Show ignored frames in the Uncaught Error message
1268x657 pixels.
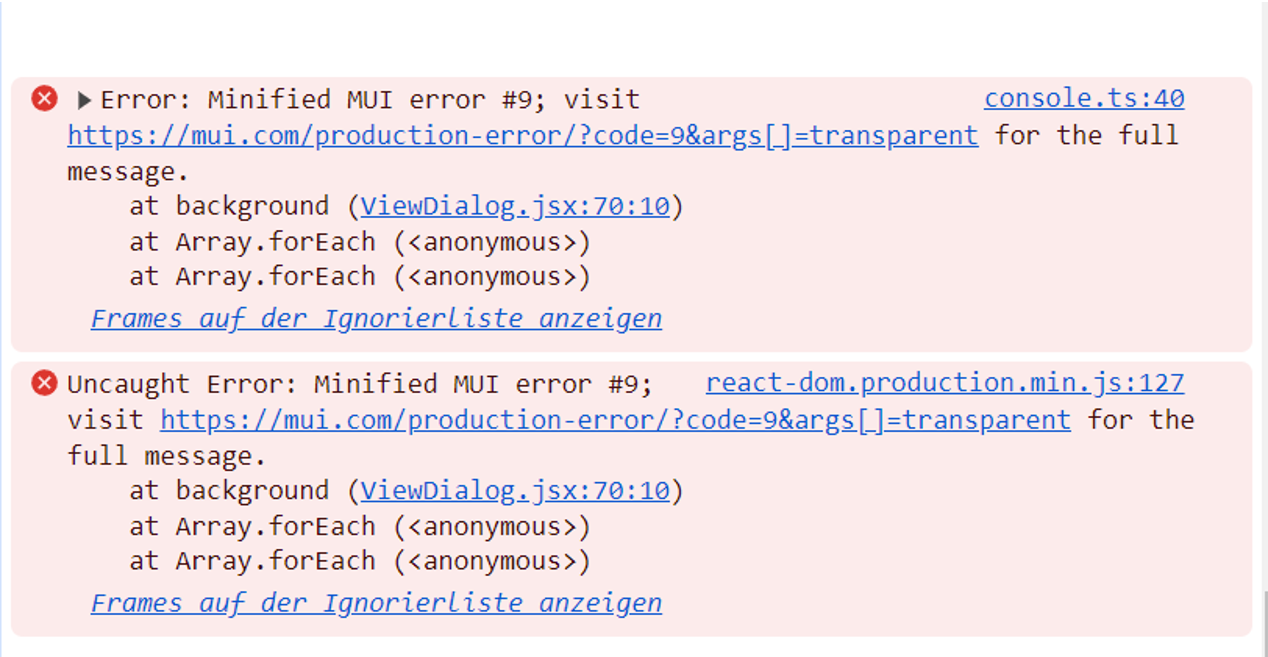376,603
